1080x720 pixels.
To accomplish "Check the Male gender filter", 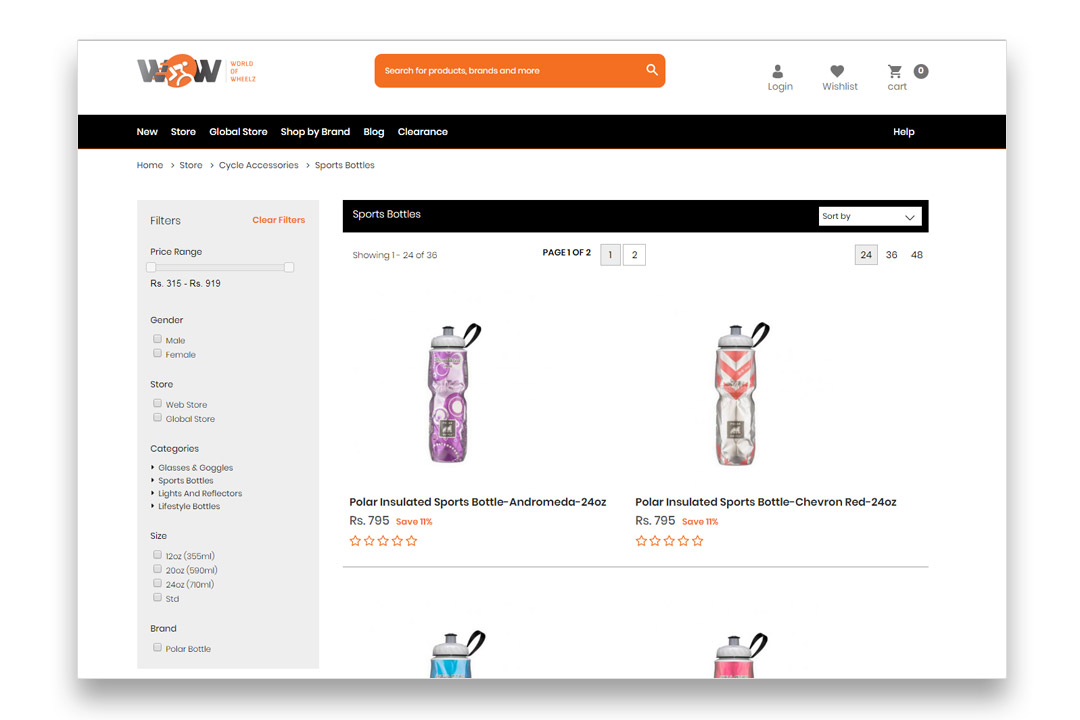I will (158, 339).
